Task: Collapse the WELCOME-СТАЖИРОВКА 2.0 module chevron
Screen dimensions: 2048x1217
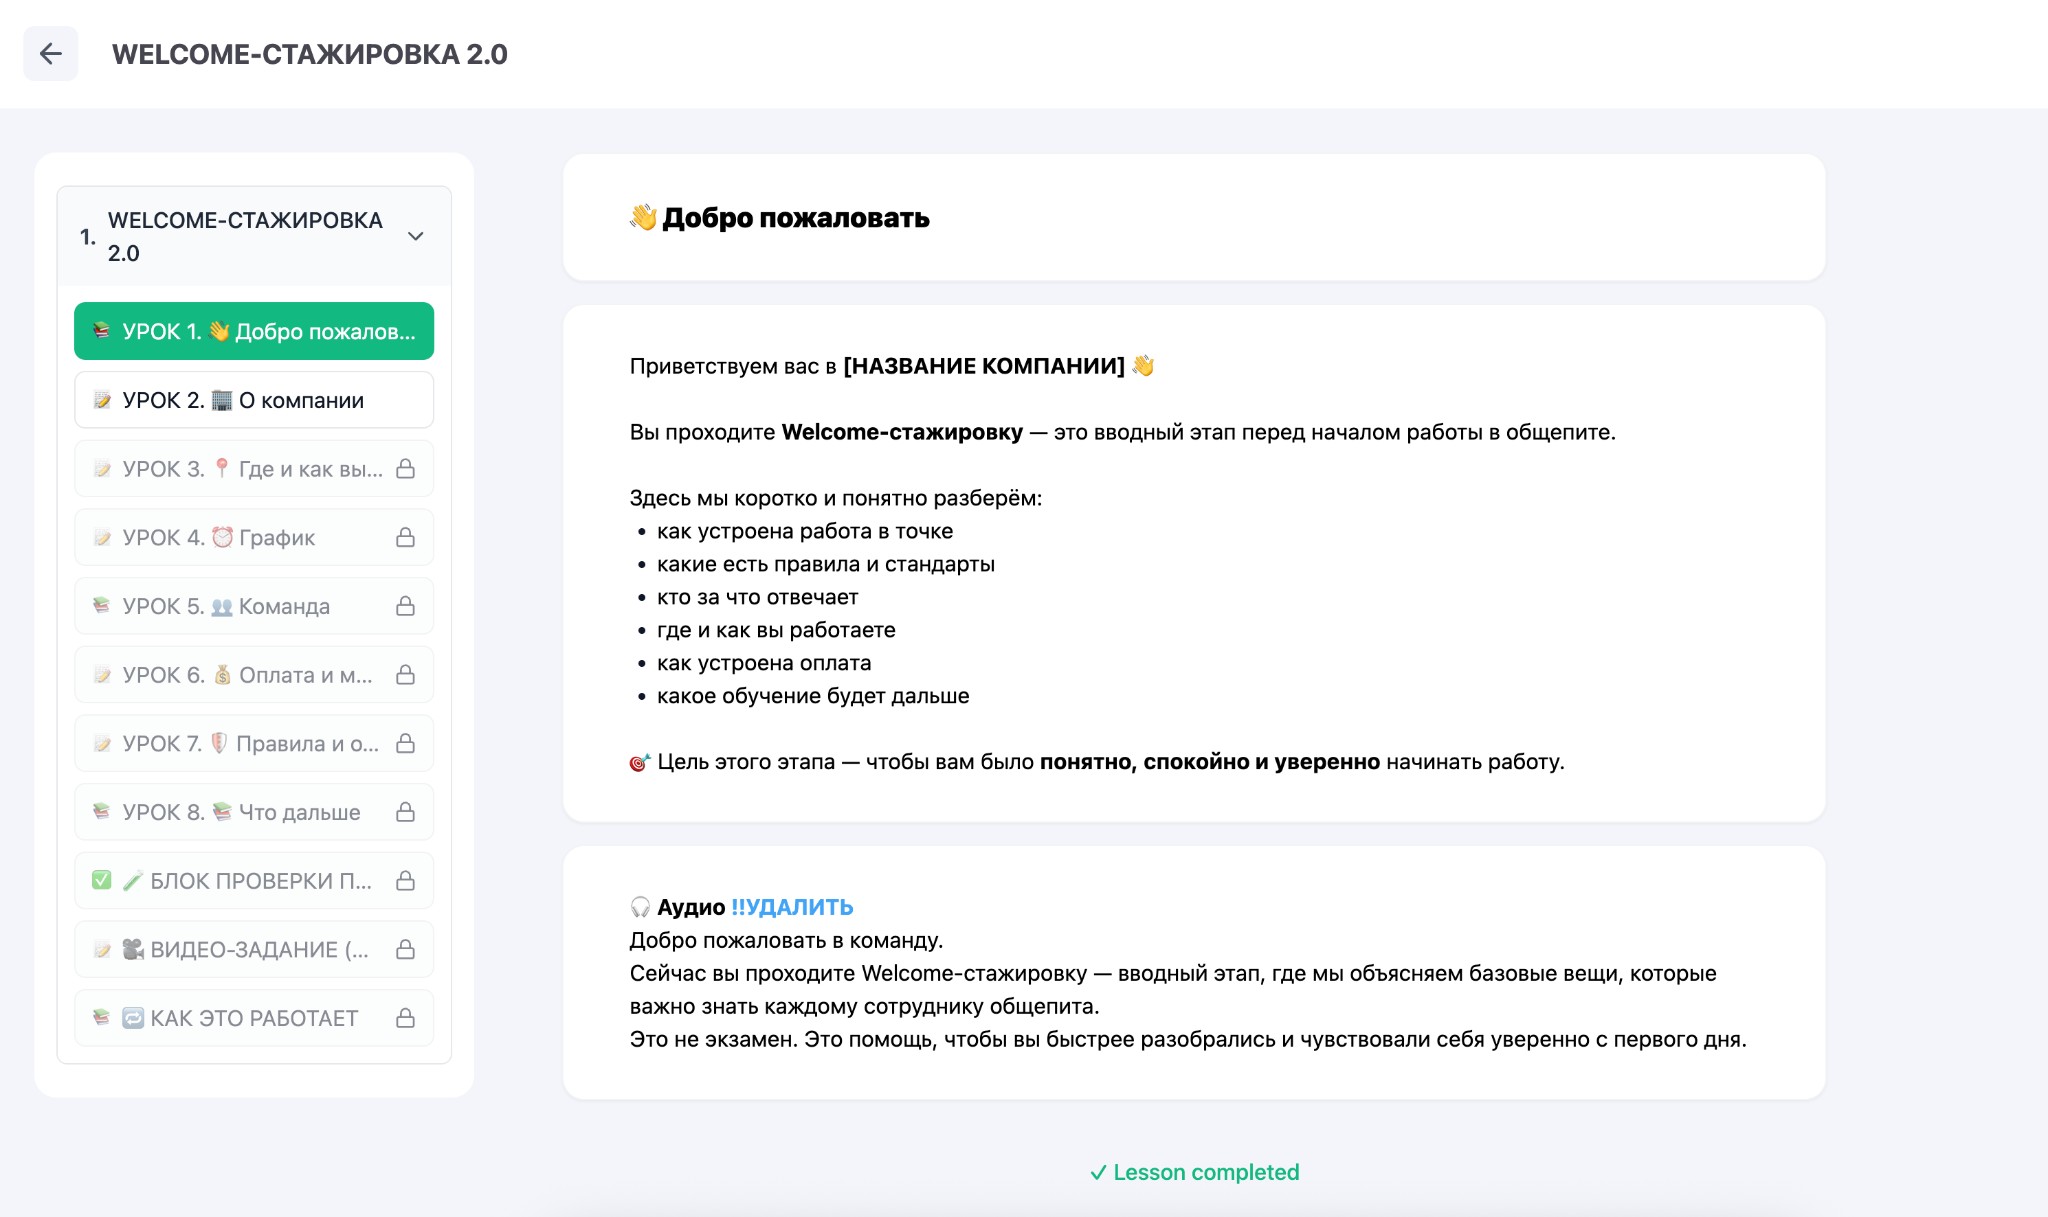Action: coord(416,236)
